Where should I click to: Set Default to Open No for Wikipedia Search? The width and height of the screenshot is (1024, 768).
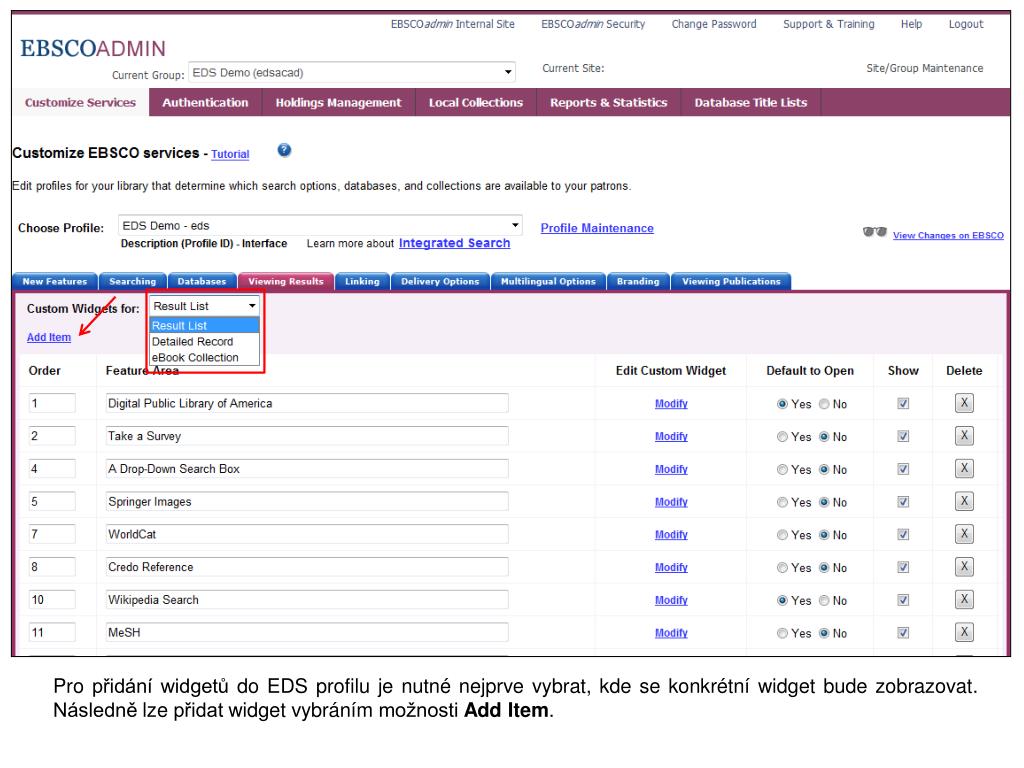824,600
